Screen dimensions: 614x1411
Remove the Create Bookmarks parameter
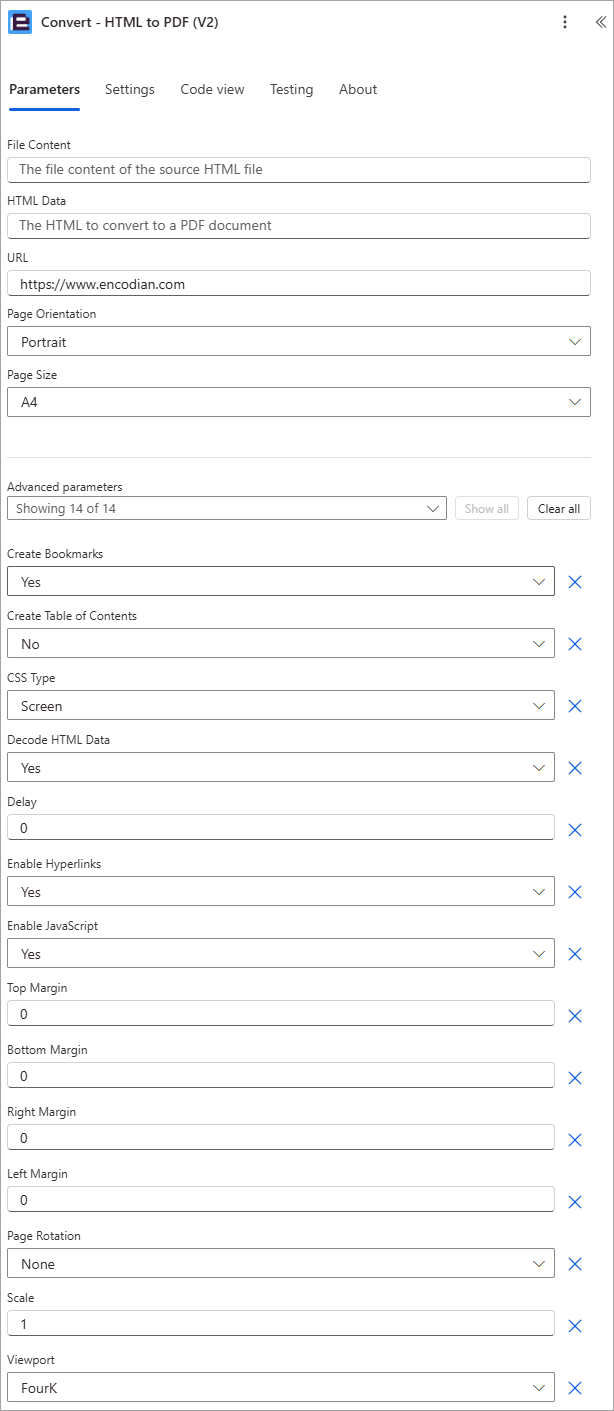tap(575, 582)
